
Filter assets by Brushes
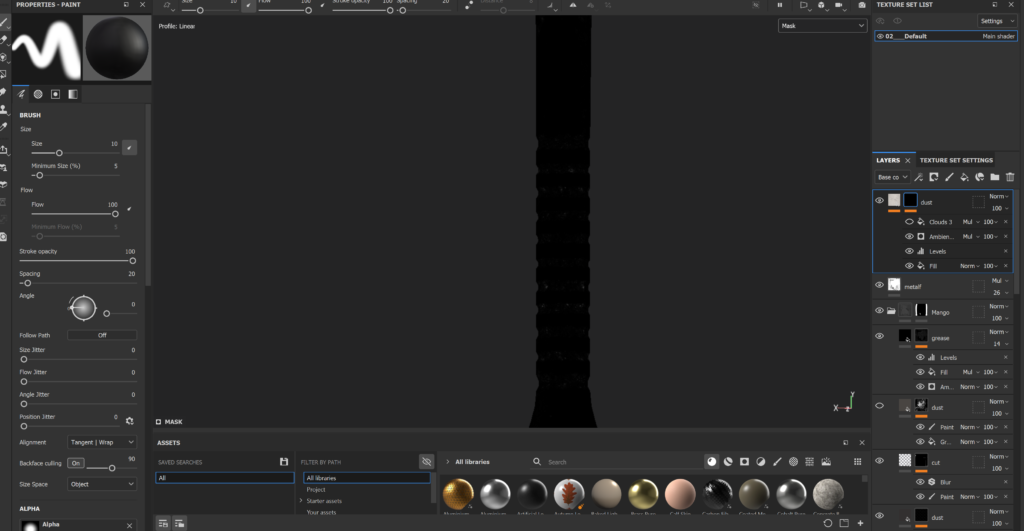(x=776, y=462)
